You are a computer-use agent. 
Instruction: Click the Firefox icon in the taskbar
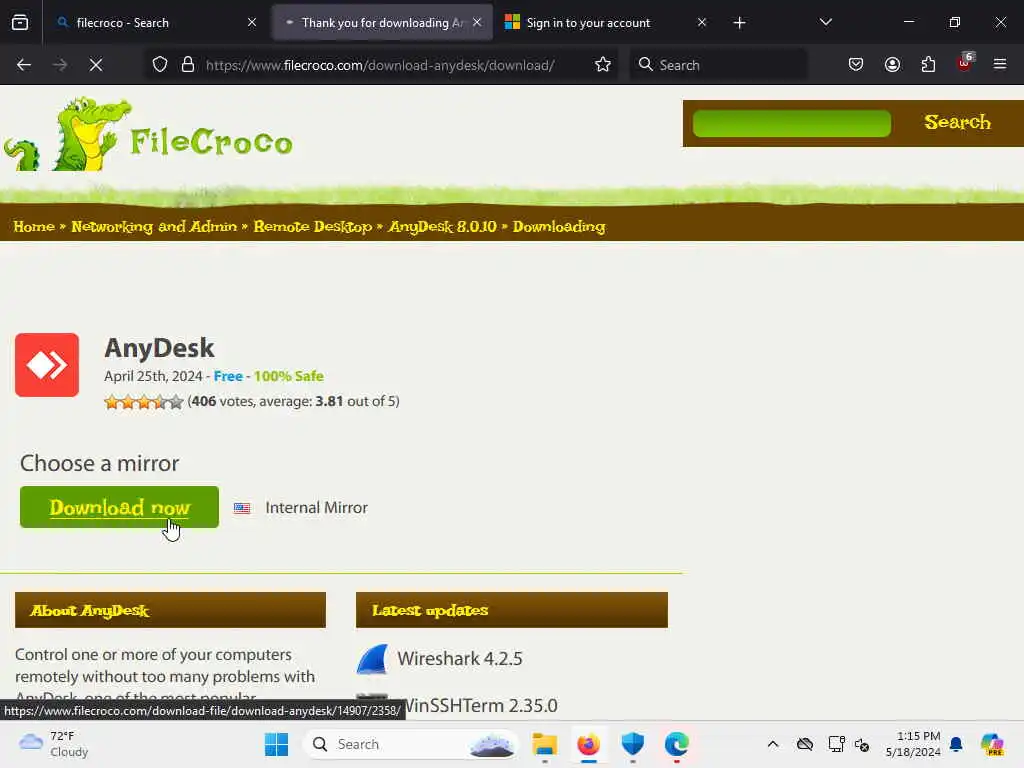588,744
